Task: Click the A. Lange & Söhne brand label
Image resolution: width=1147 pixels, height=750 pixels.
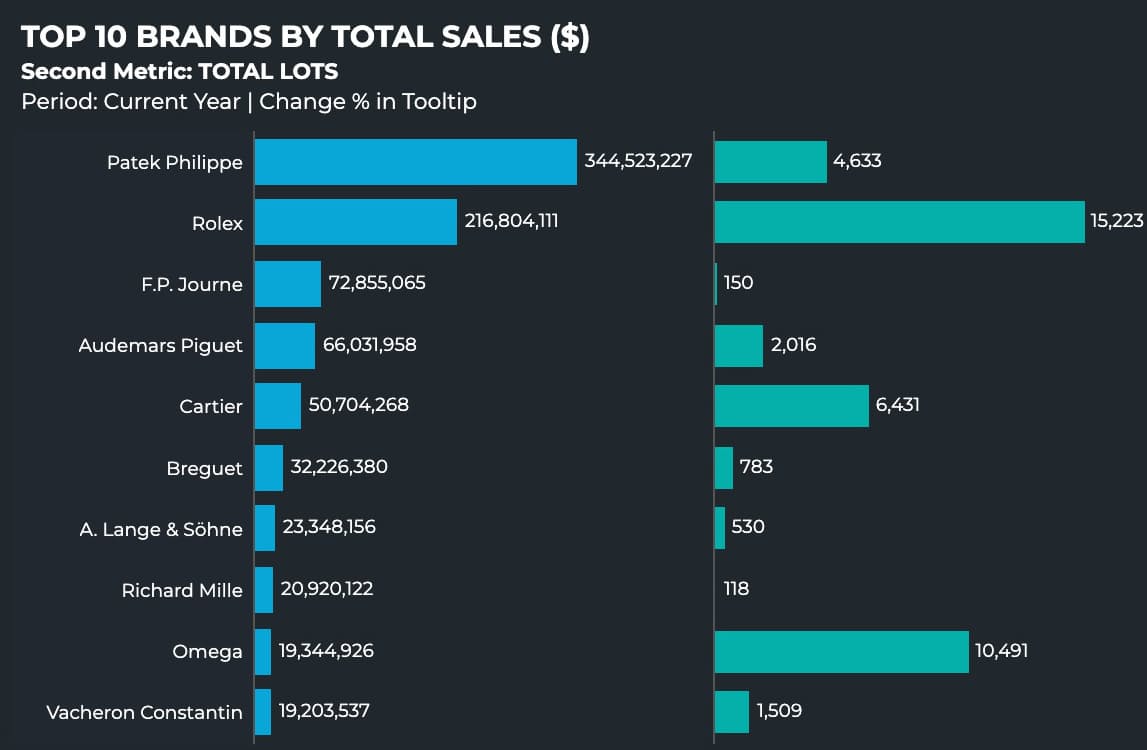Action: tap(161, 530)
